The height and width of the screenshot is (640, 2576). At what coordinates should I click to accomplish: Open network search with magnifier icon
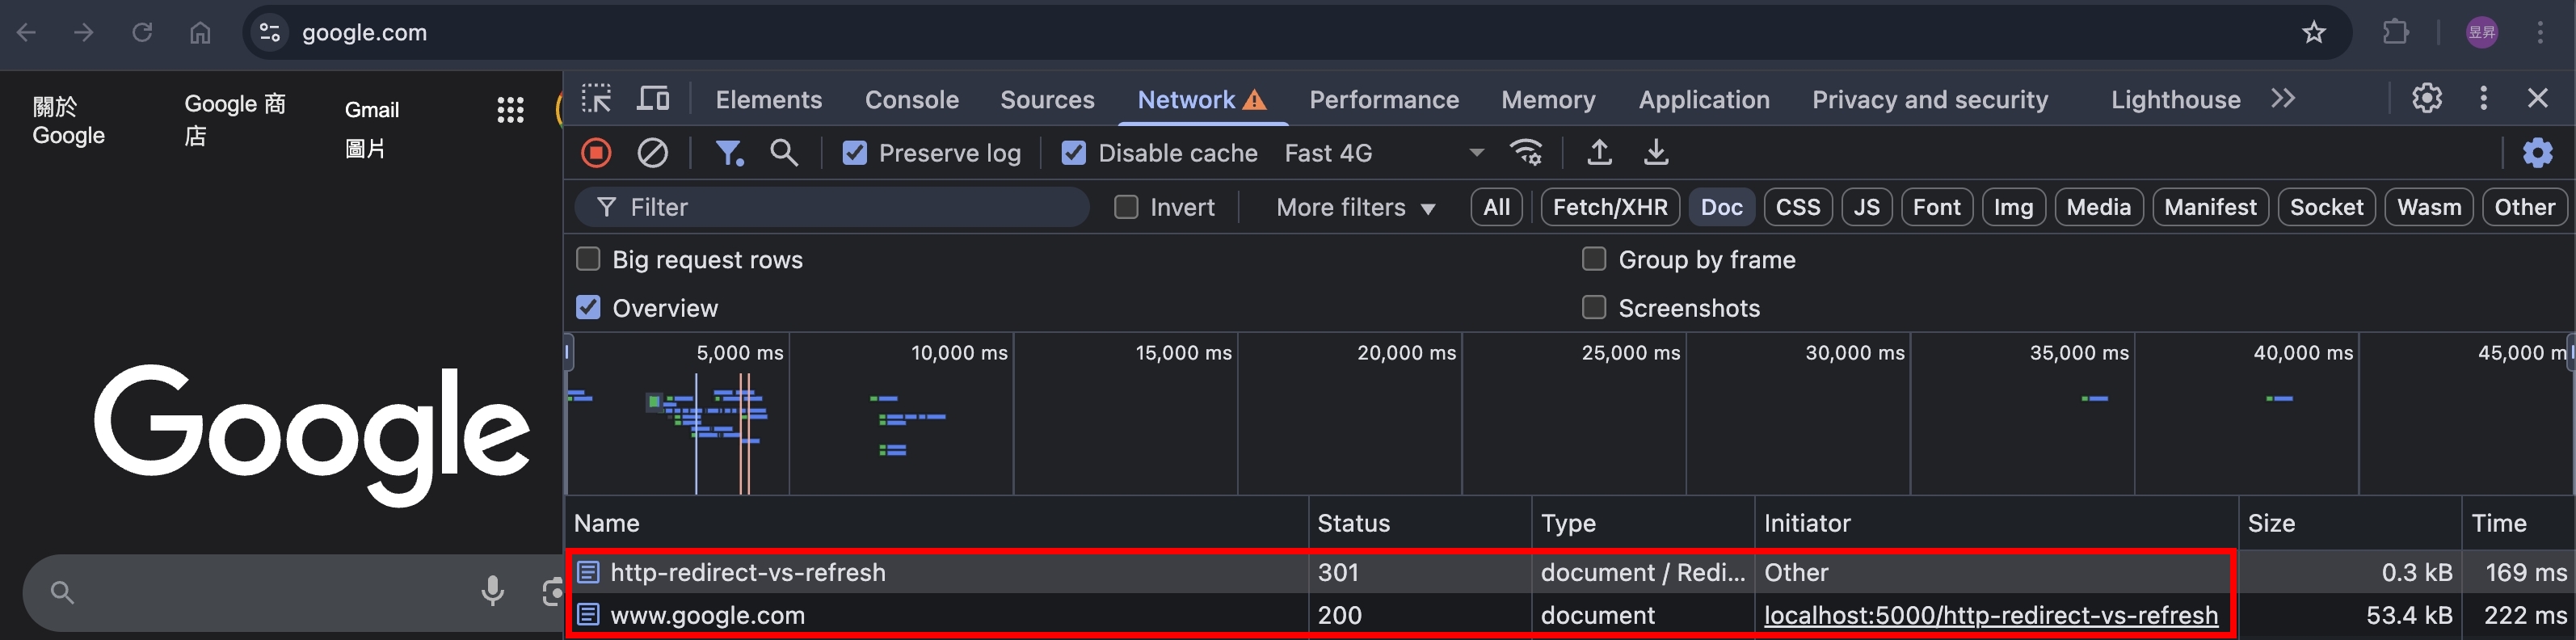click(x=784, y=153)
